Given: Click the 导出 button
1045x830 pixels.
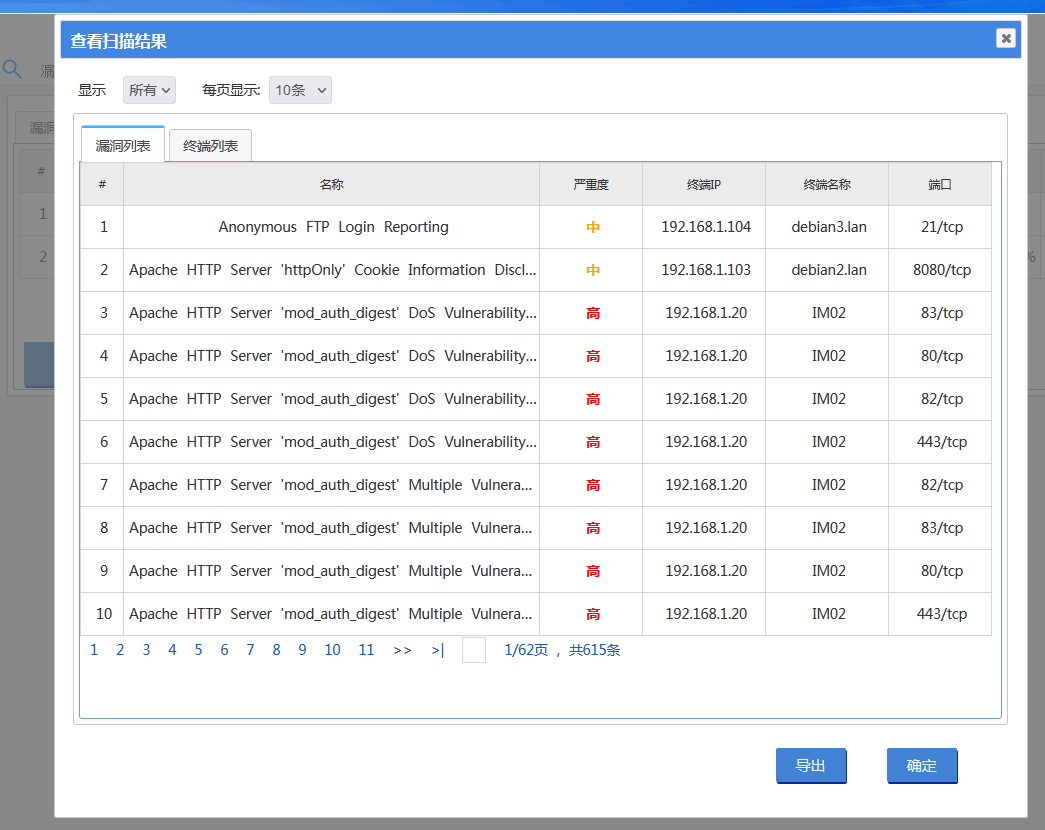Looking at the screenshot, I should (811, 766).
